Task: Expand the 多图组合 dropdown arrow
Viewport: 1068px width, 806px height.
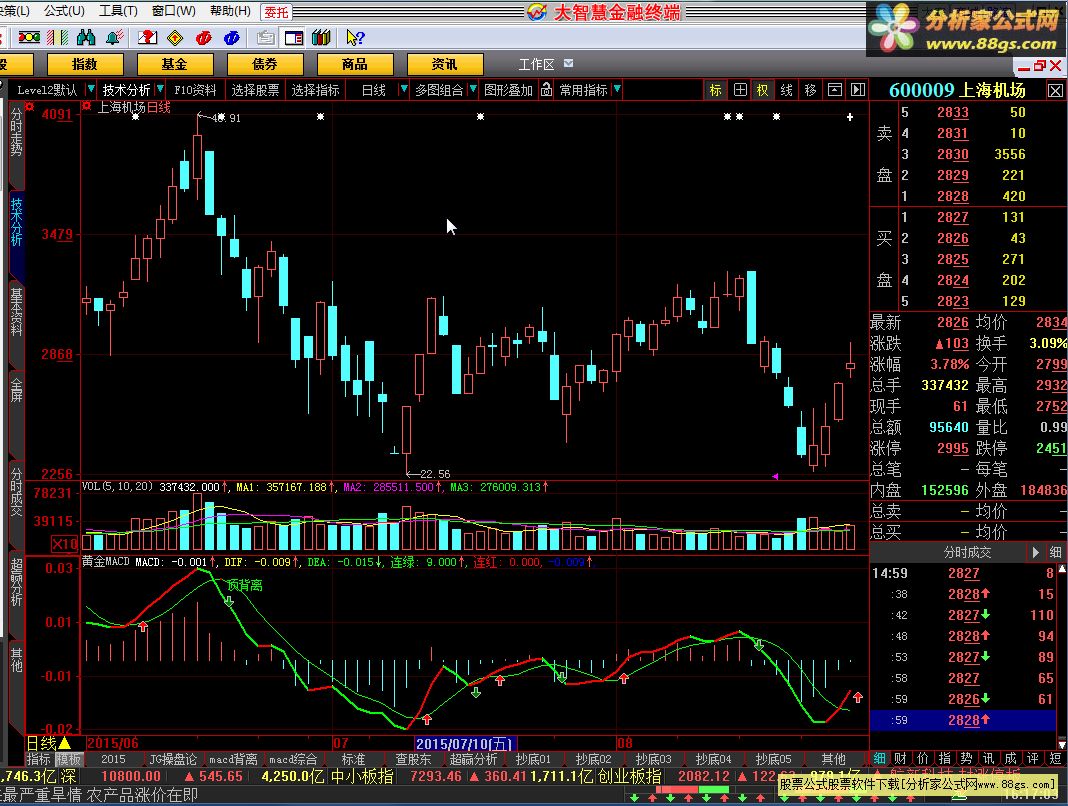Action: pyautogui.click(x=473, y=89)
